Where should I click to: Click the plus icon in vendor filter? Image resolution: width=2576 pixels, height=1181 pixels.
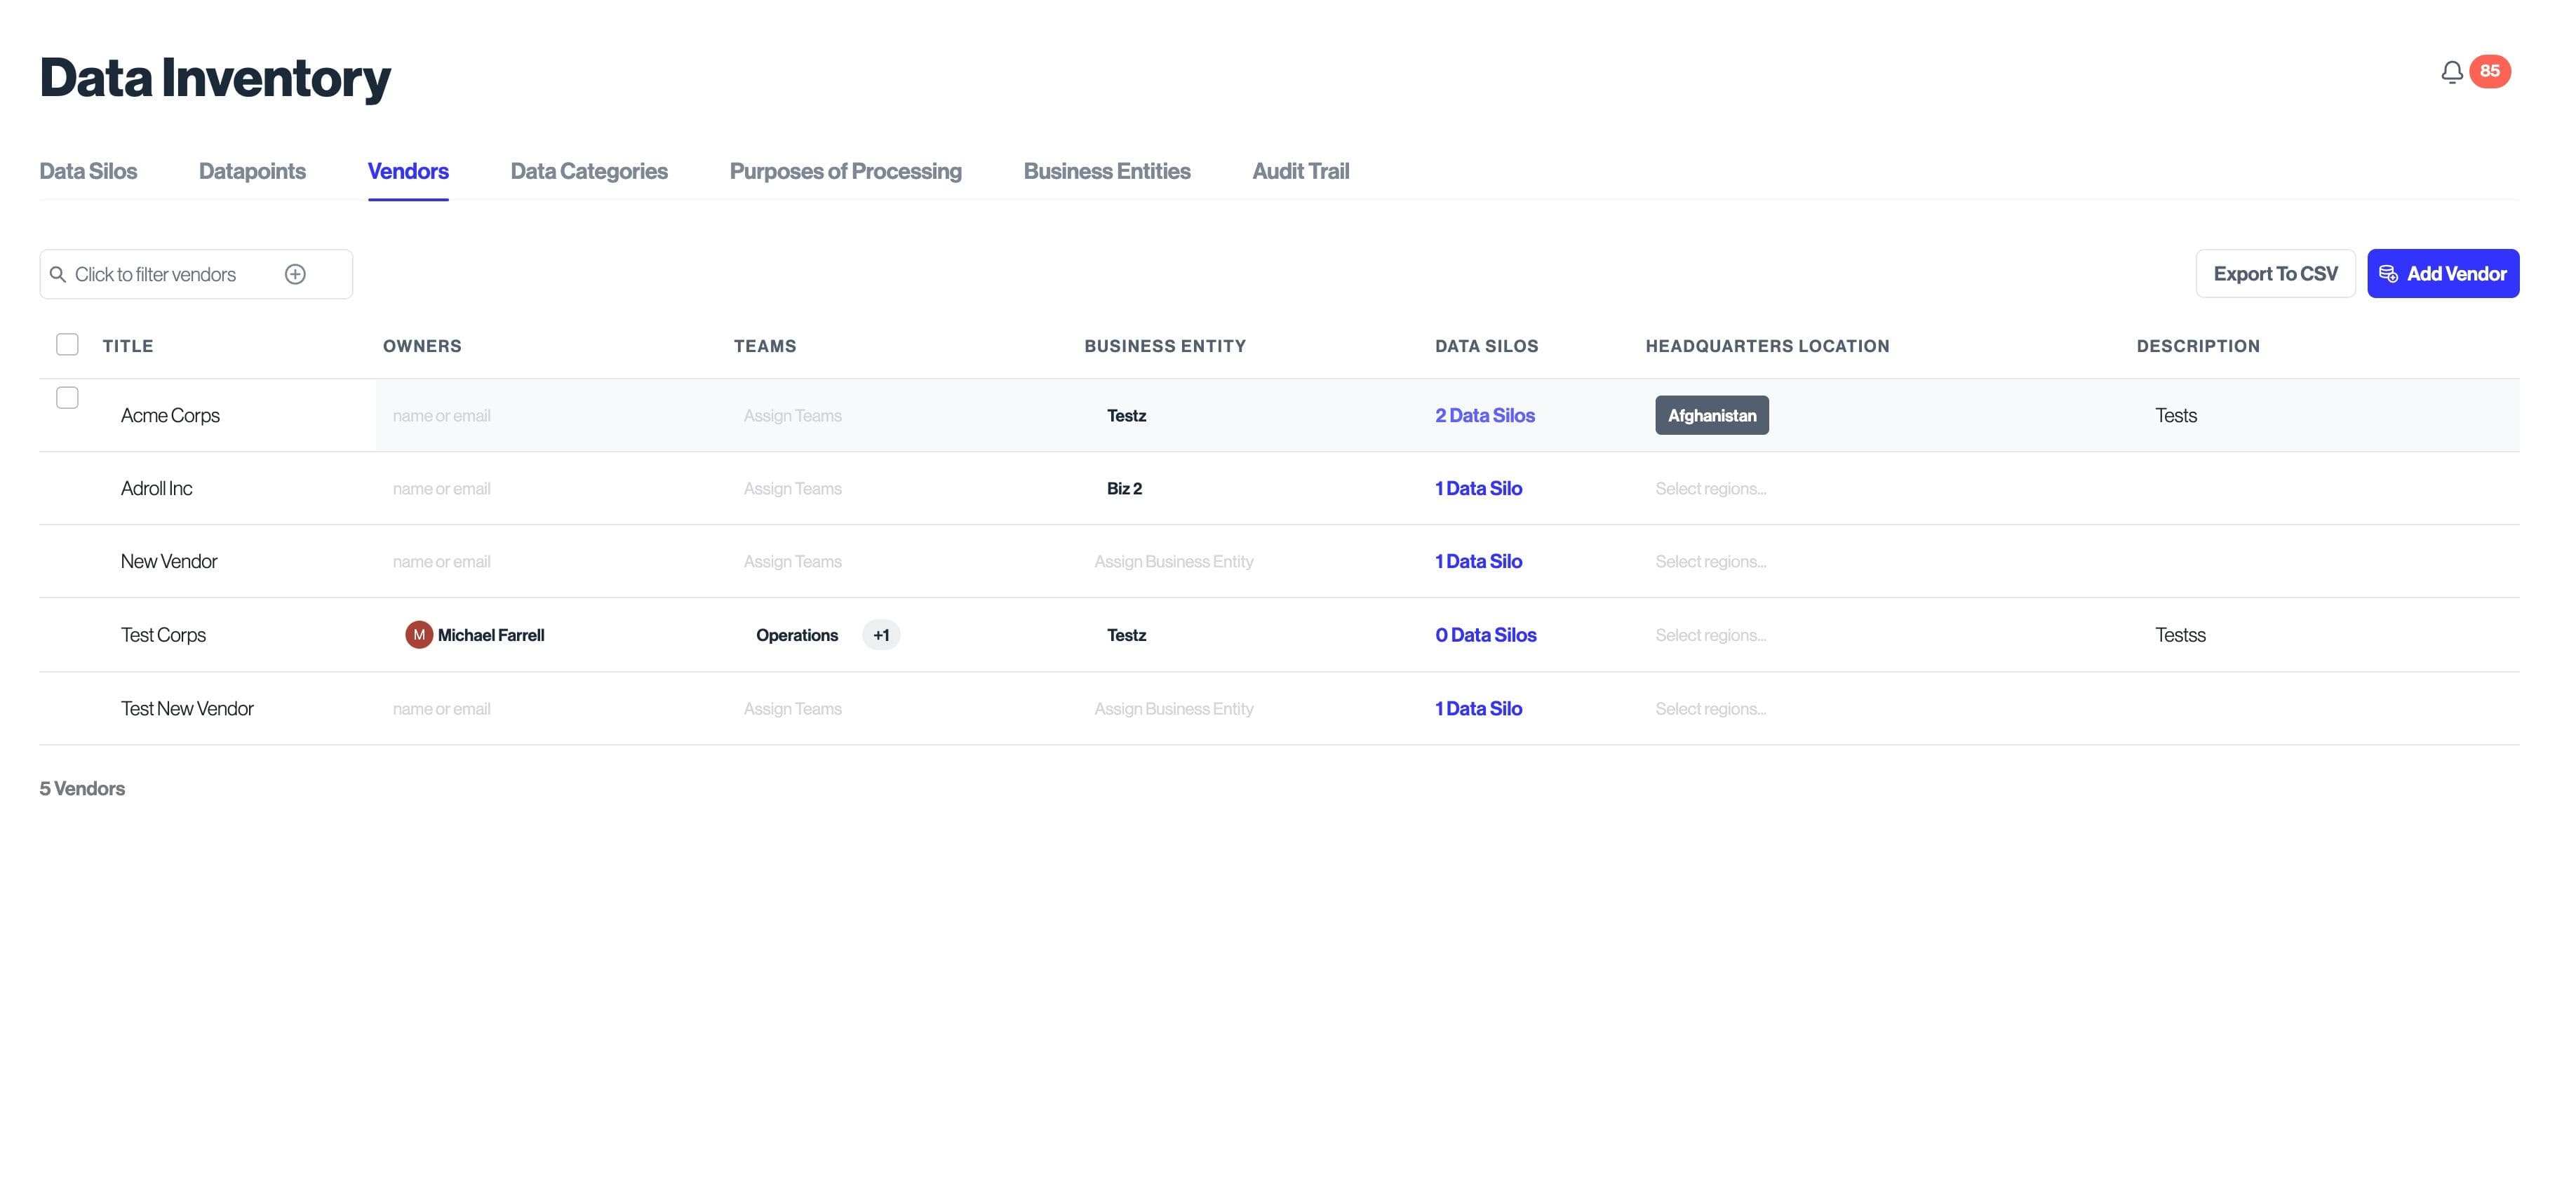(x=295, y=274)
